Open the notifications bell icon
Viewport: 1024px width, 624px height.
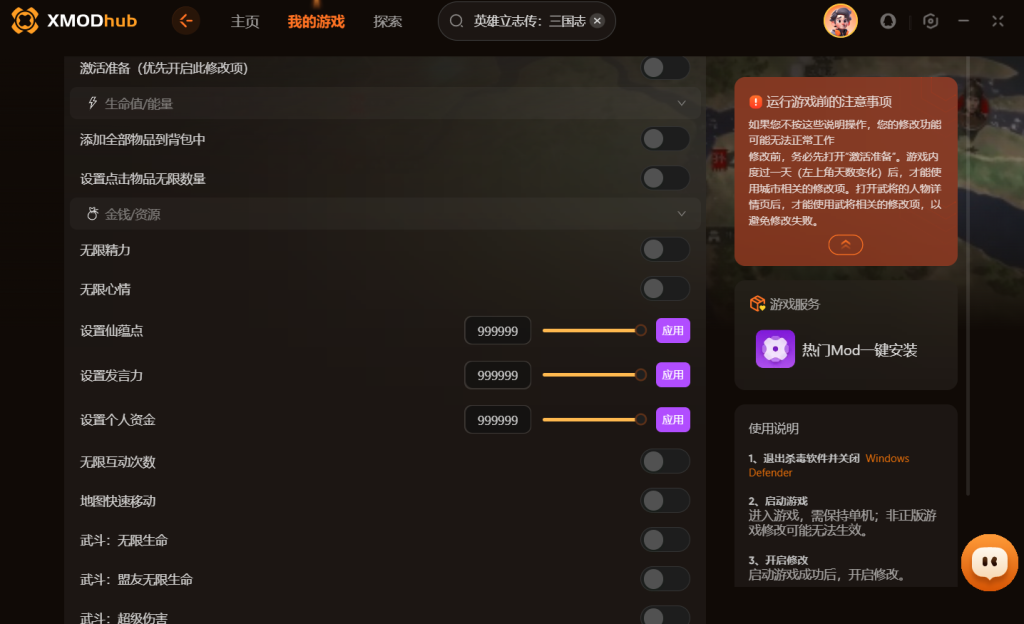(x=888, y=22)
